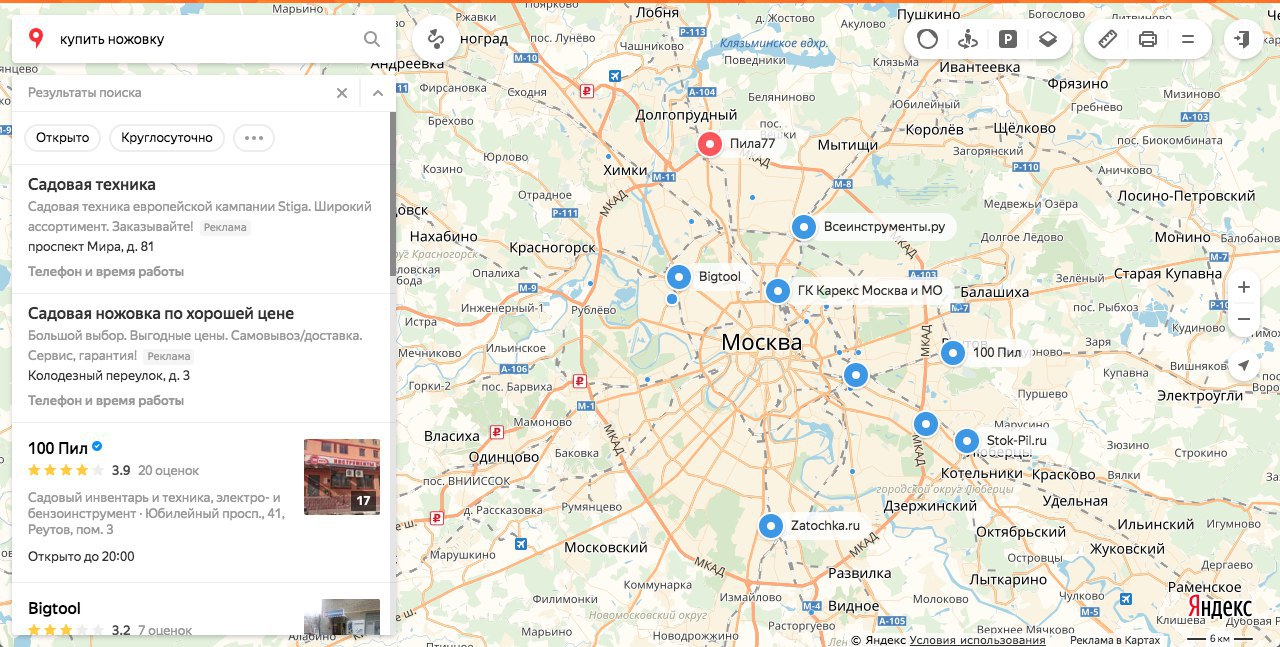Toggle the Круглосуточно filter
Screen dimensions: 1280x647
pyautogui.click(x=167, y=138)
